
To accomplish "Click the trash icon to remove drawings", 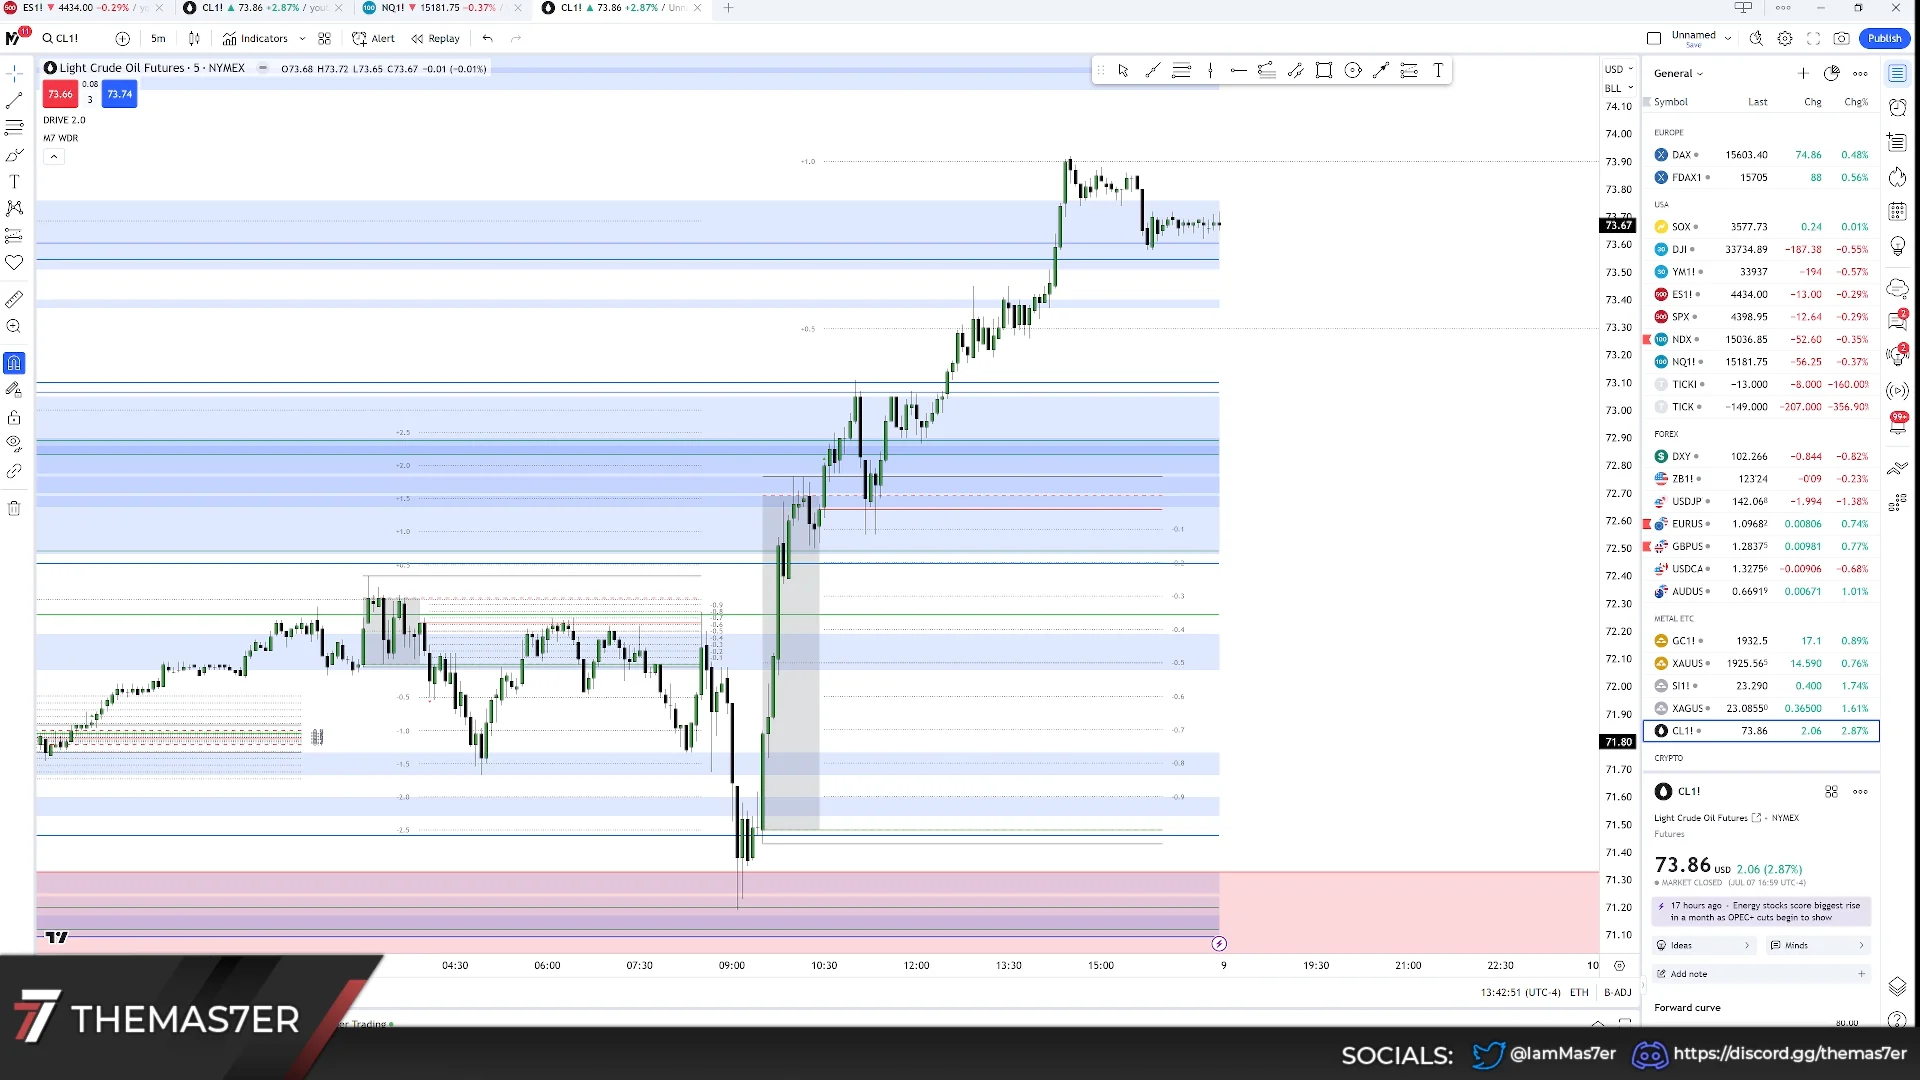I will click(14, 507).
